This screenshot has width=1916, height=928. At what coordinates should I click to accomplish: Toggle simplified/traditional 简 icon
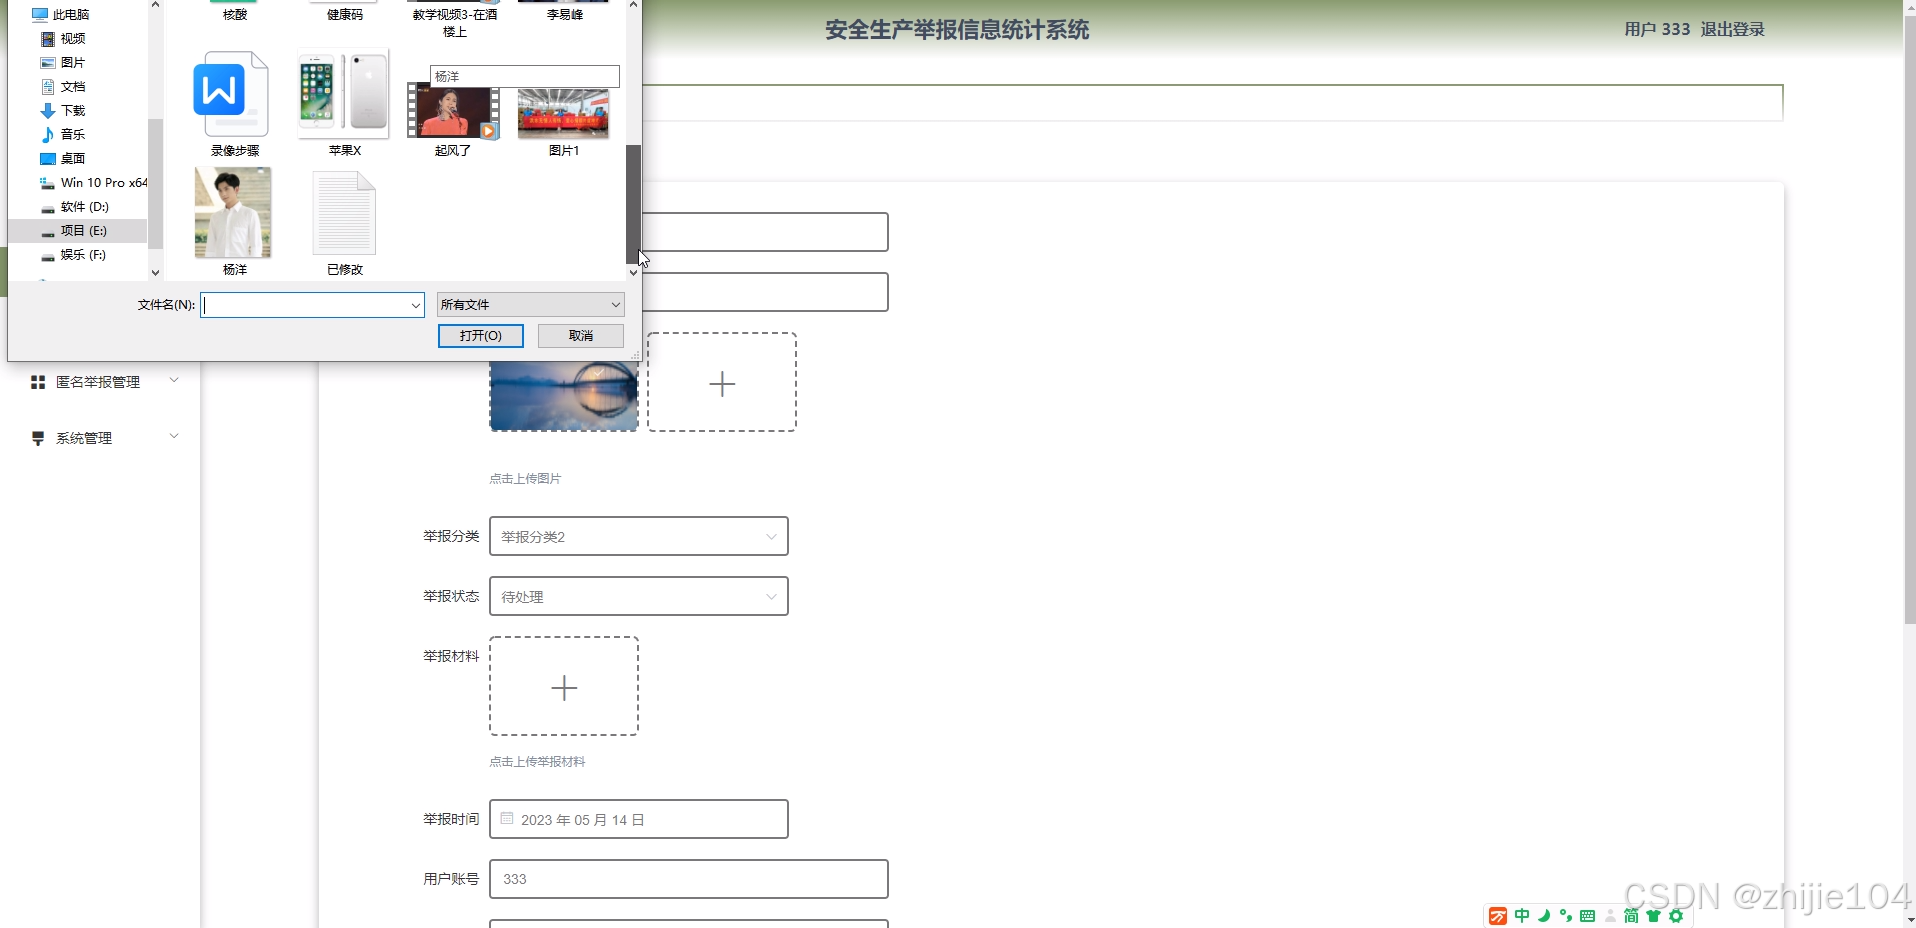click(1632, 916)
